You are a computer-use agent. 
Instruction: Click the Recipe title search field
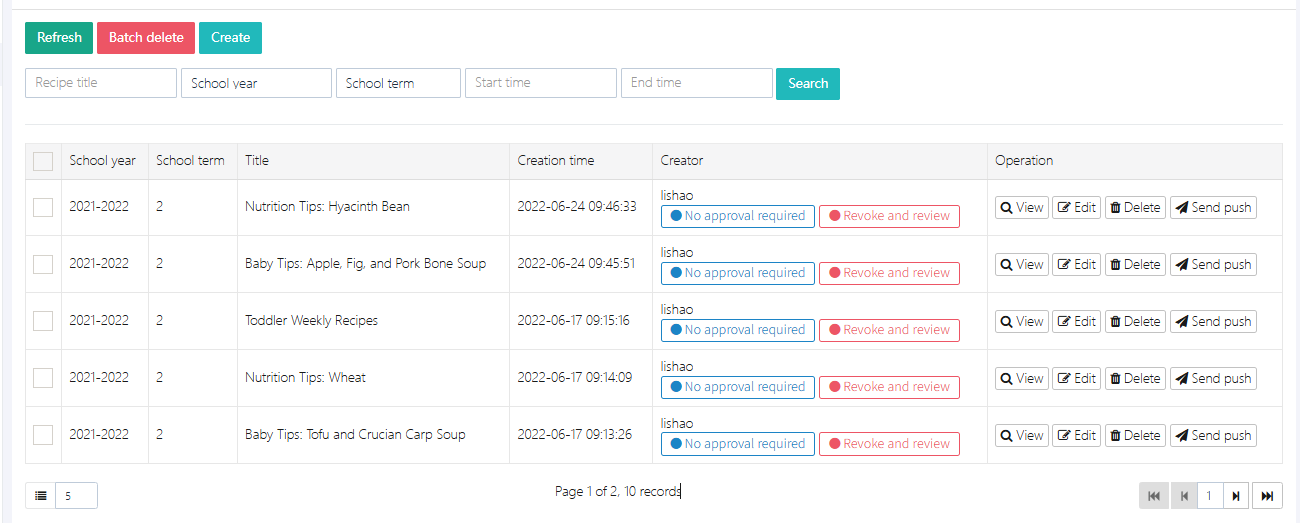coord(101,83)
